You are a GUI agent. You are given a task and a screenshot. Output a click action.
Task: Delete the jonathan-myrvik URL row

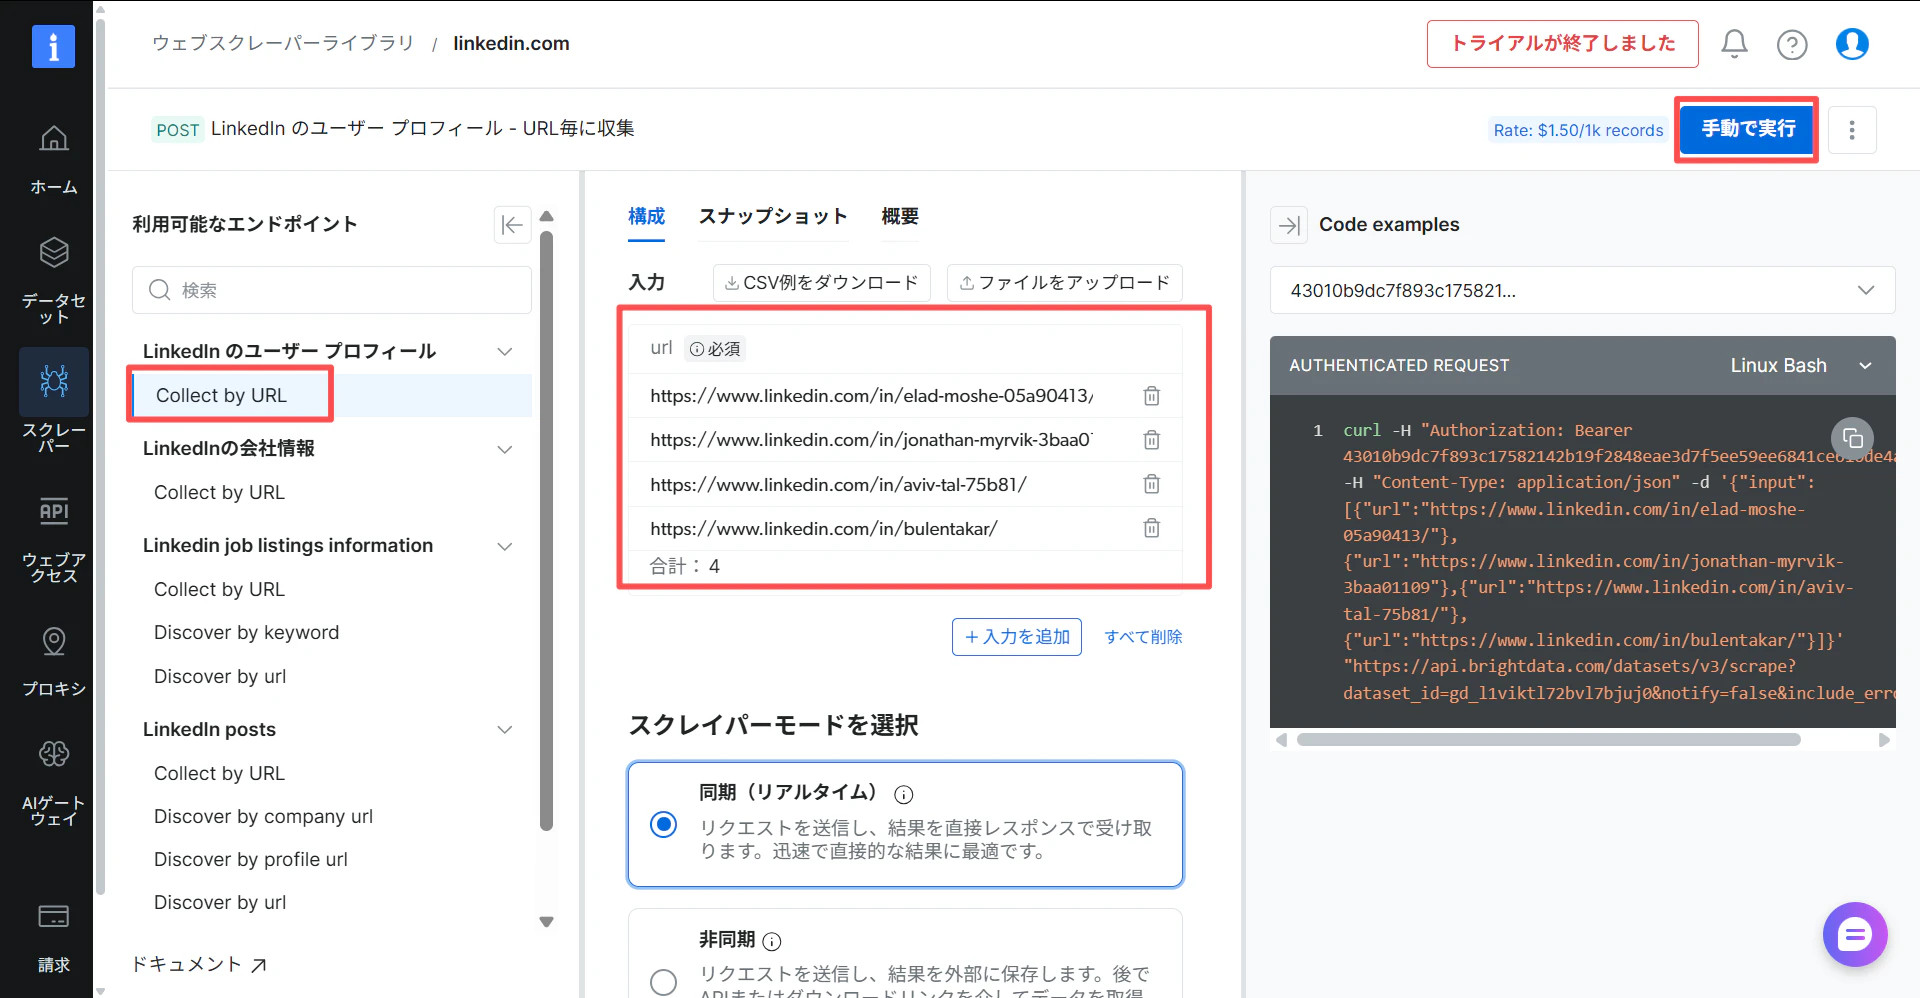coord(1152,440)
